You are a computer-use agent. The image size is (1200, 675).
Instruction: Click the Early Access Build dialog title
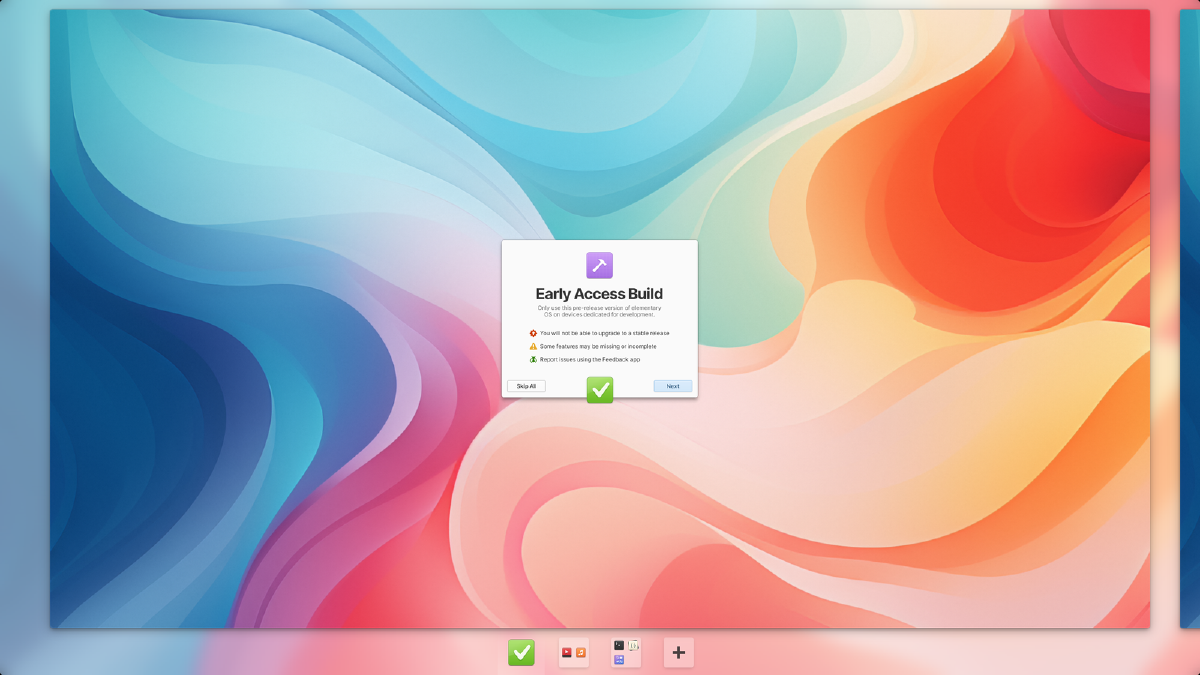(x=600, y=293)
